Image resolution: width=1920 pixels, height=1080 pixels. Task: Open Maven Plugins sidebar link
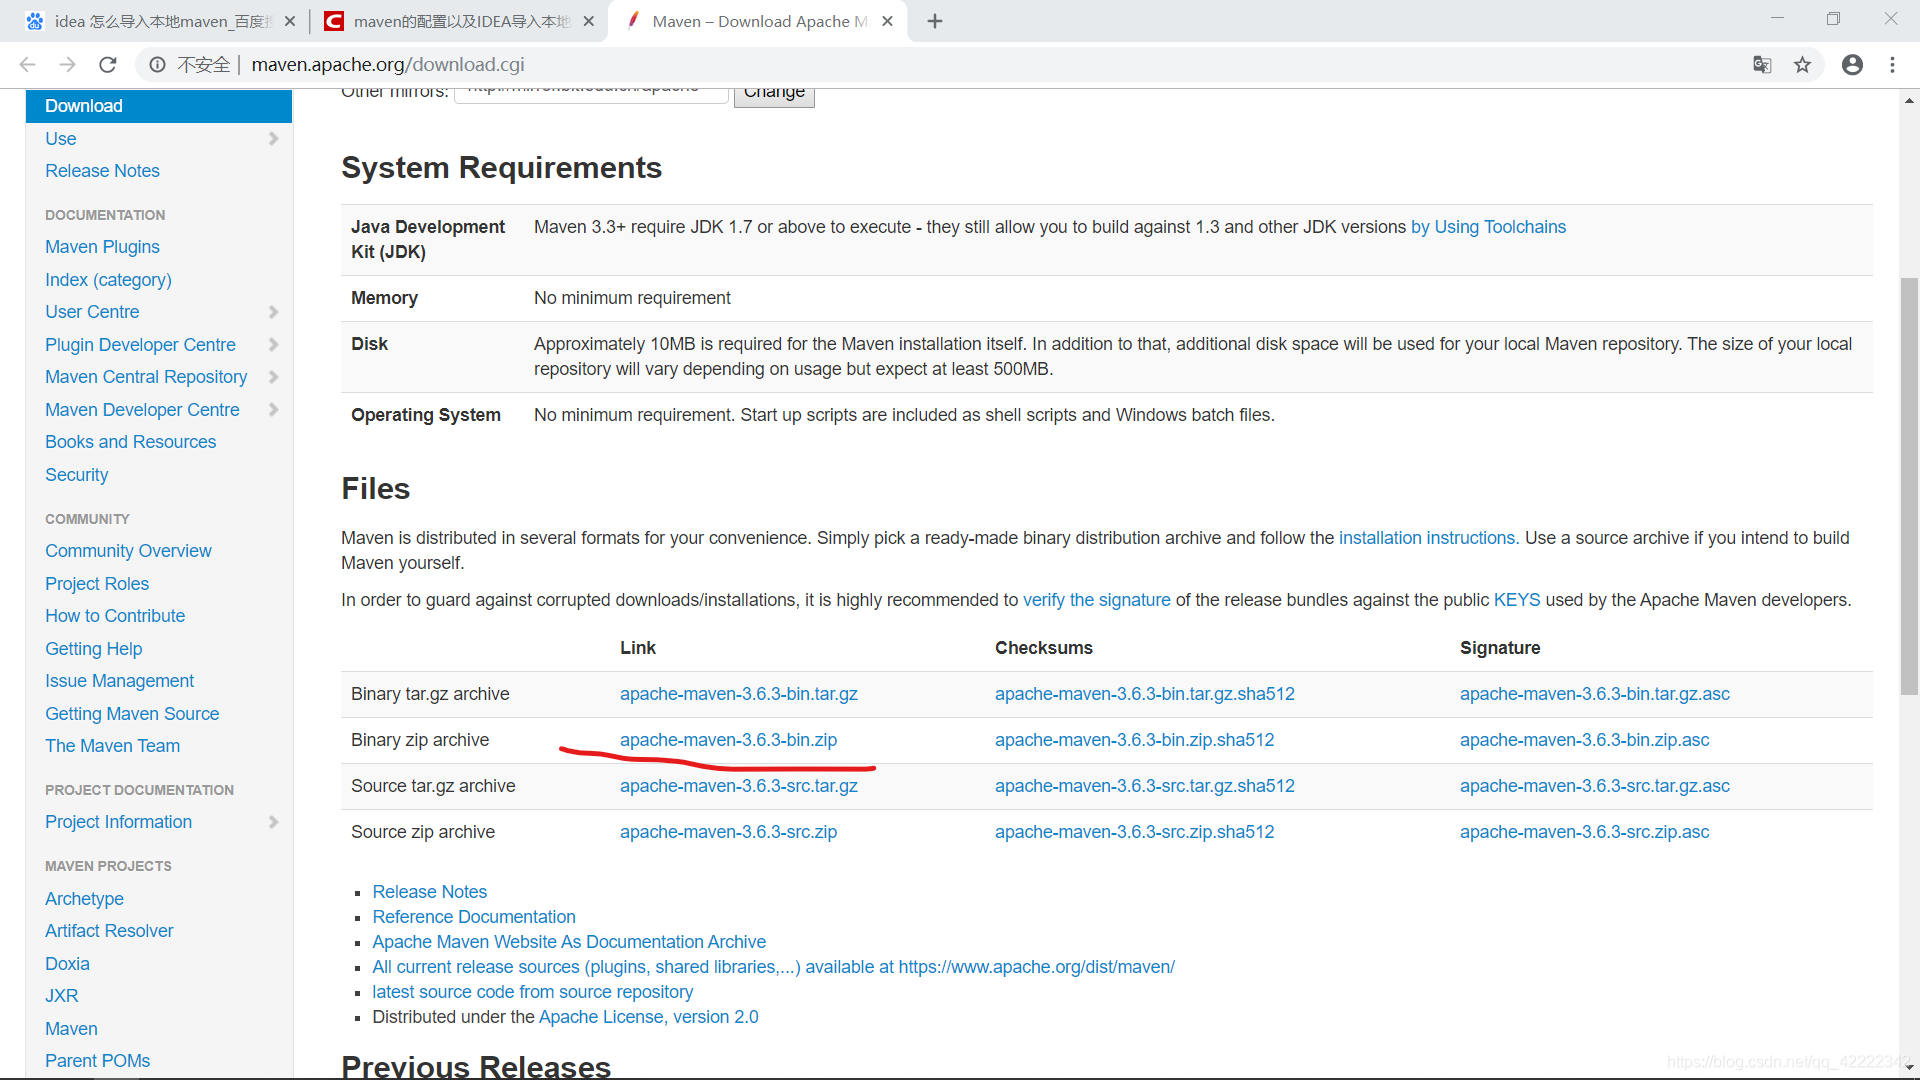[x=102, y=247]
